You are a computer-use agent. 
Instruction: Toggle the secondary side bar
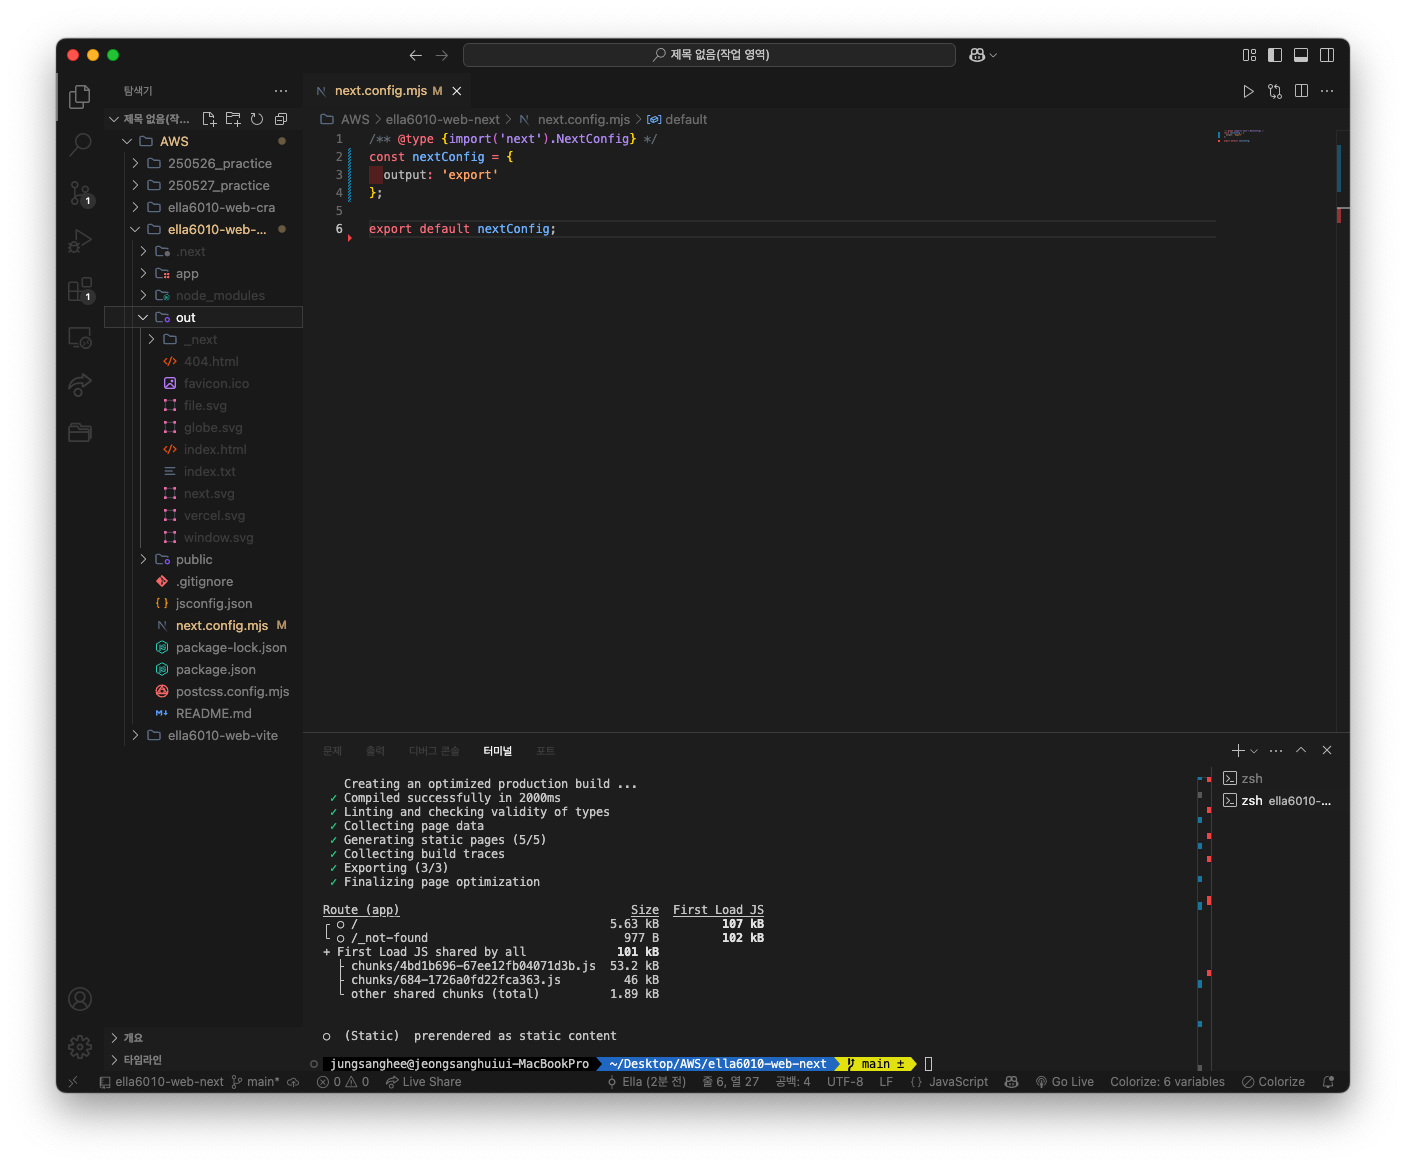[x=1327, y=55]
